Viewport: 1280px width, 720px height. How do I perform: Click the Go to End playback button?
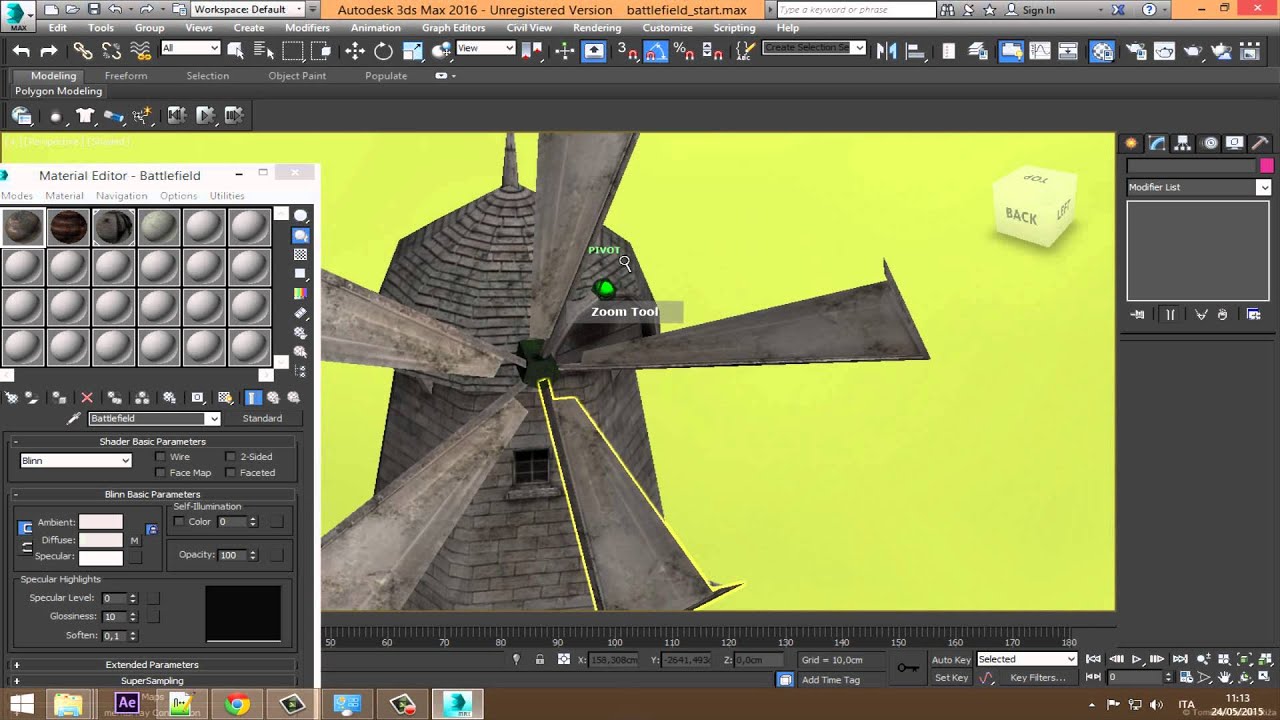[x=1180, y=659]
